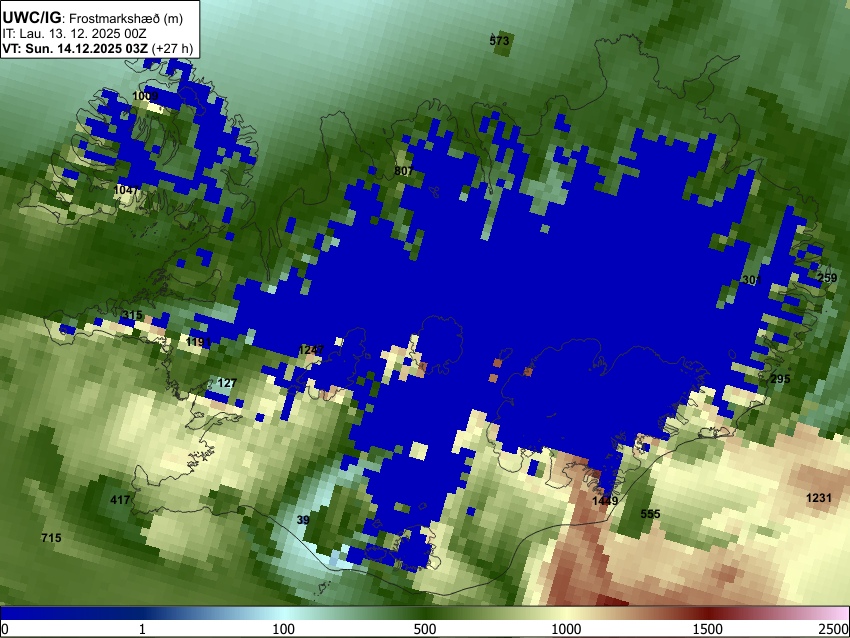This screenshot has height=638, width=850.
Task: Select the 1009 map value label
Action: [145, 96]
